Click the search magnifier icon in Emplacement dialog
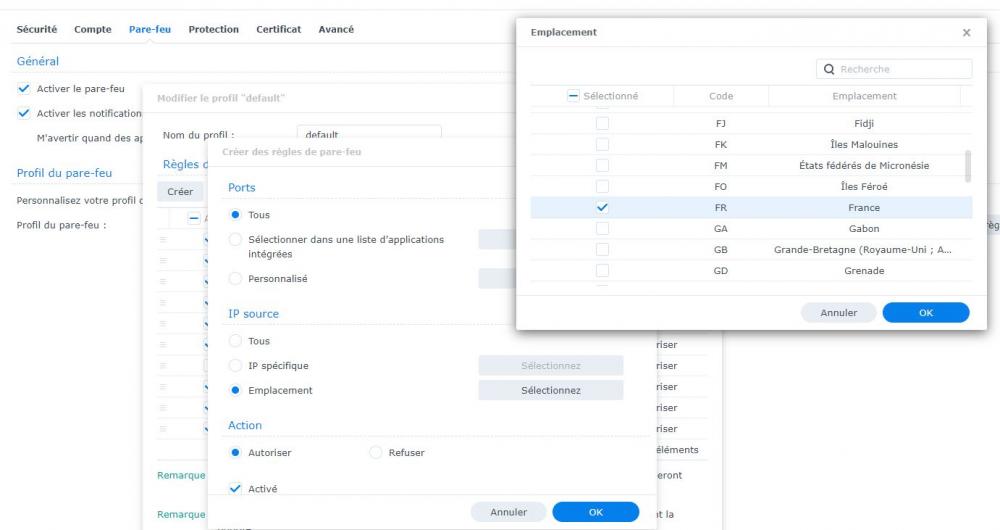 [829, 69]
